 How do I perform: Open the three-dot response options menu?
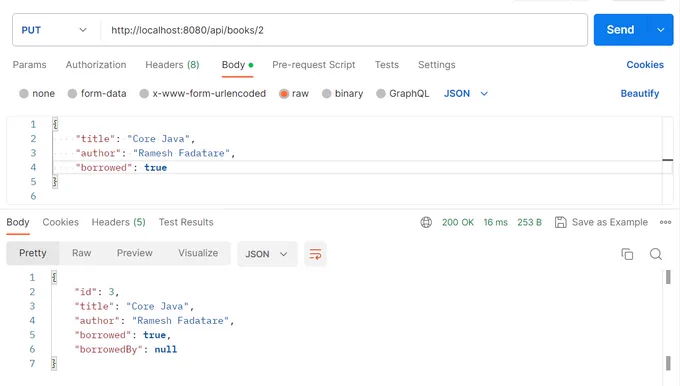665,222
